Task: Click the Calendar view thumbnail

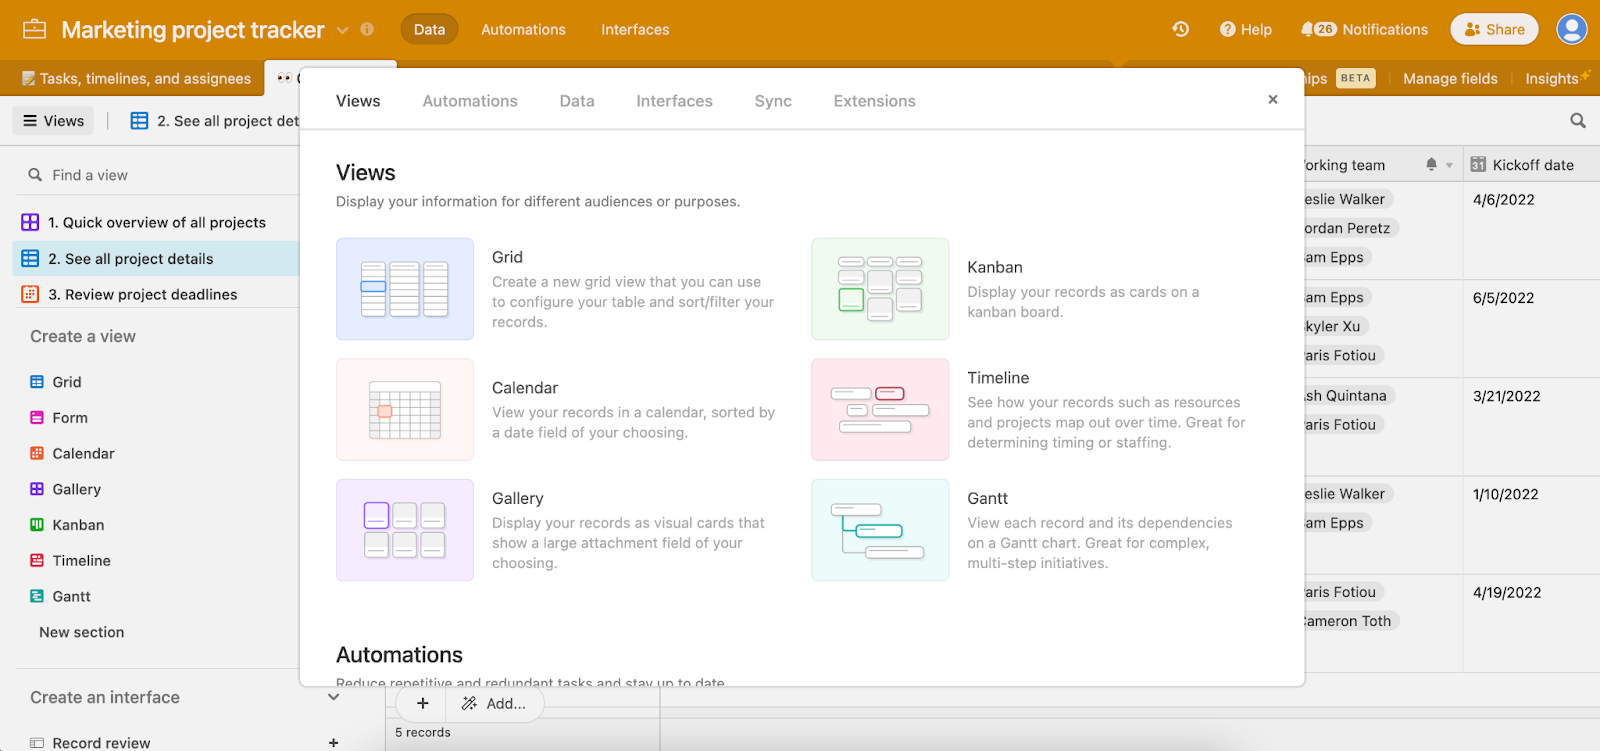Action: 405,410
